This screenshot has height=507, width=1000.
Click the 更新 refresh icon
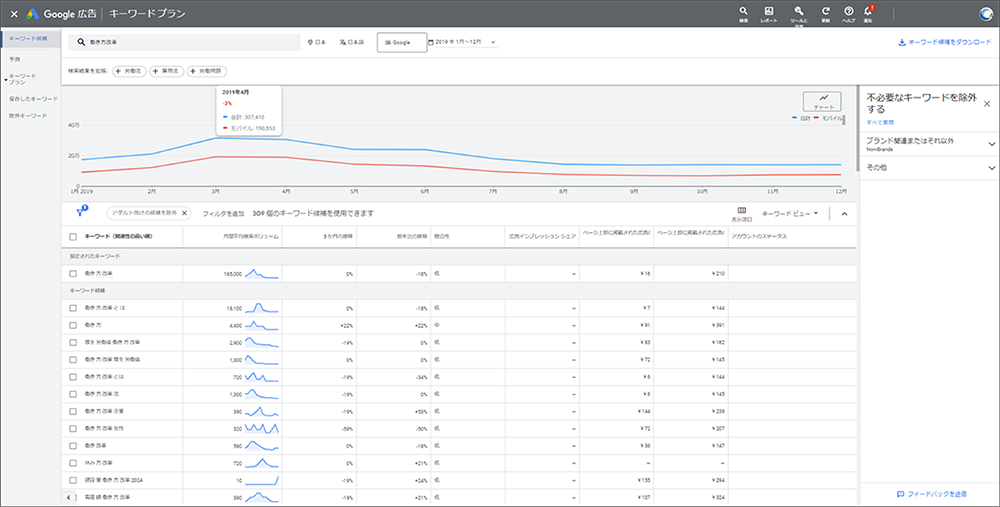825,11
